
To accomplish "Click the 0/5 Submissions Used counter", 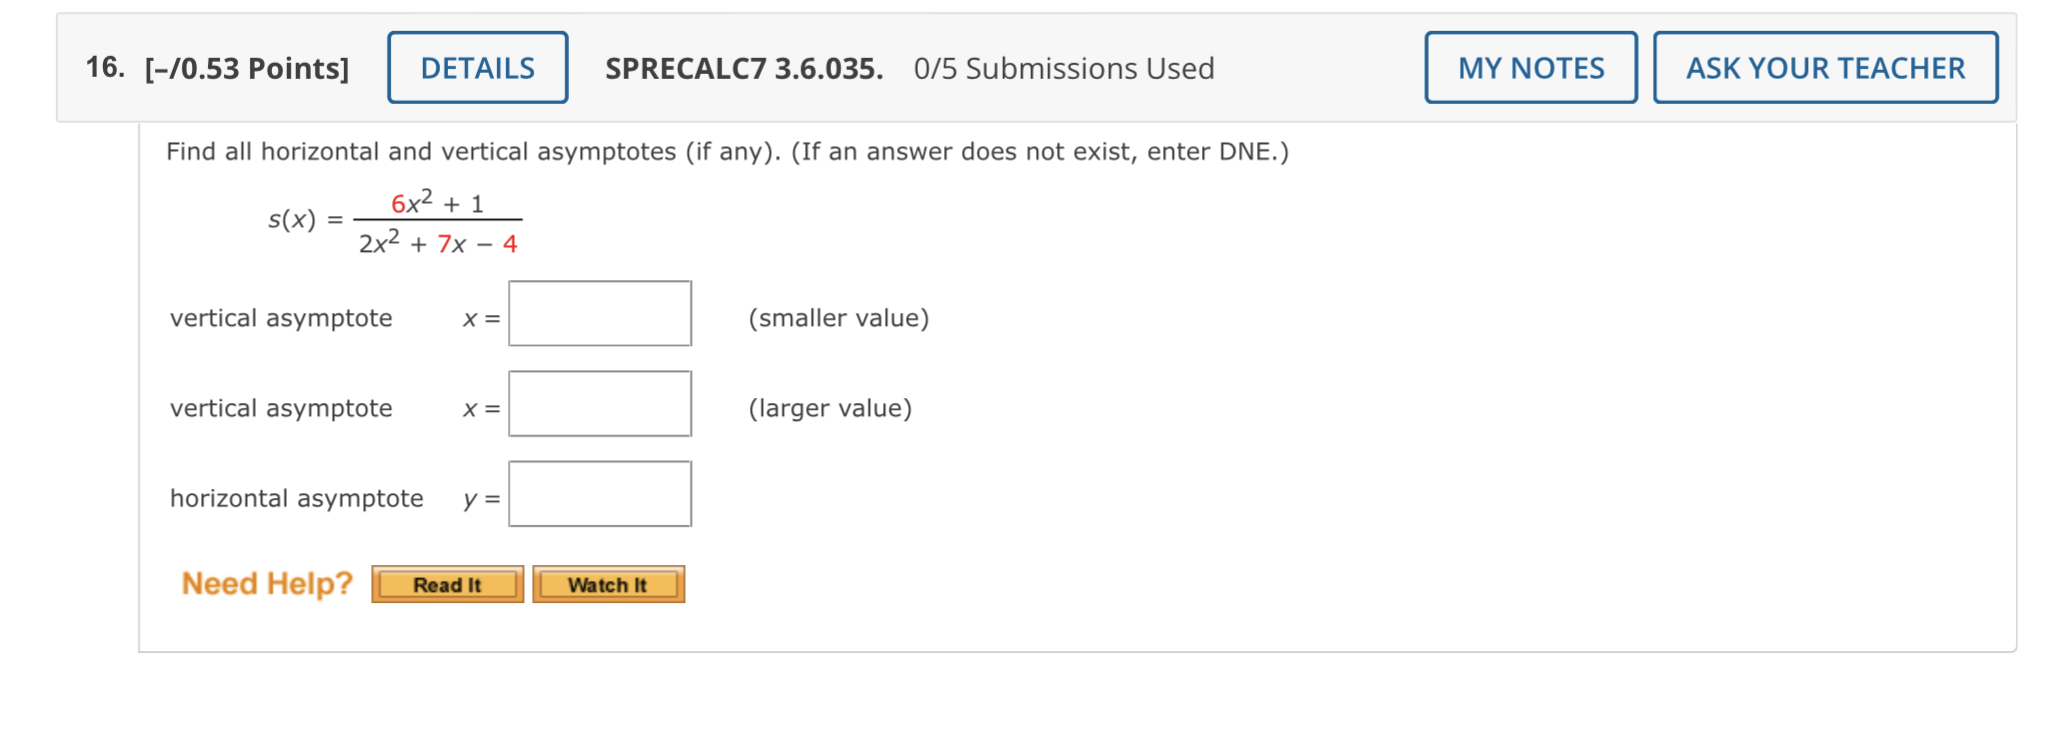I will pos(1063,68).
